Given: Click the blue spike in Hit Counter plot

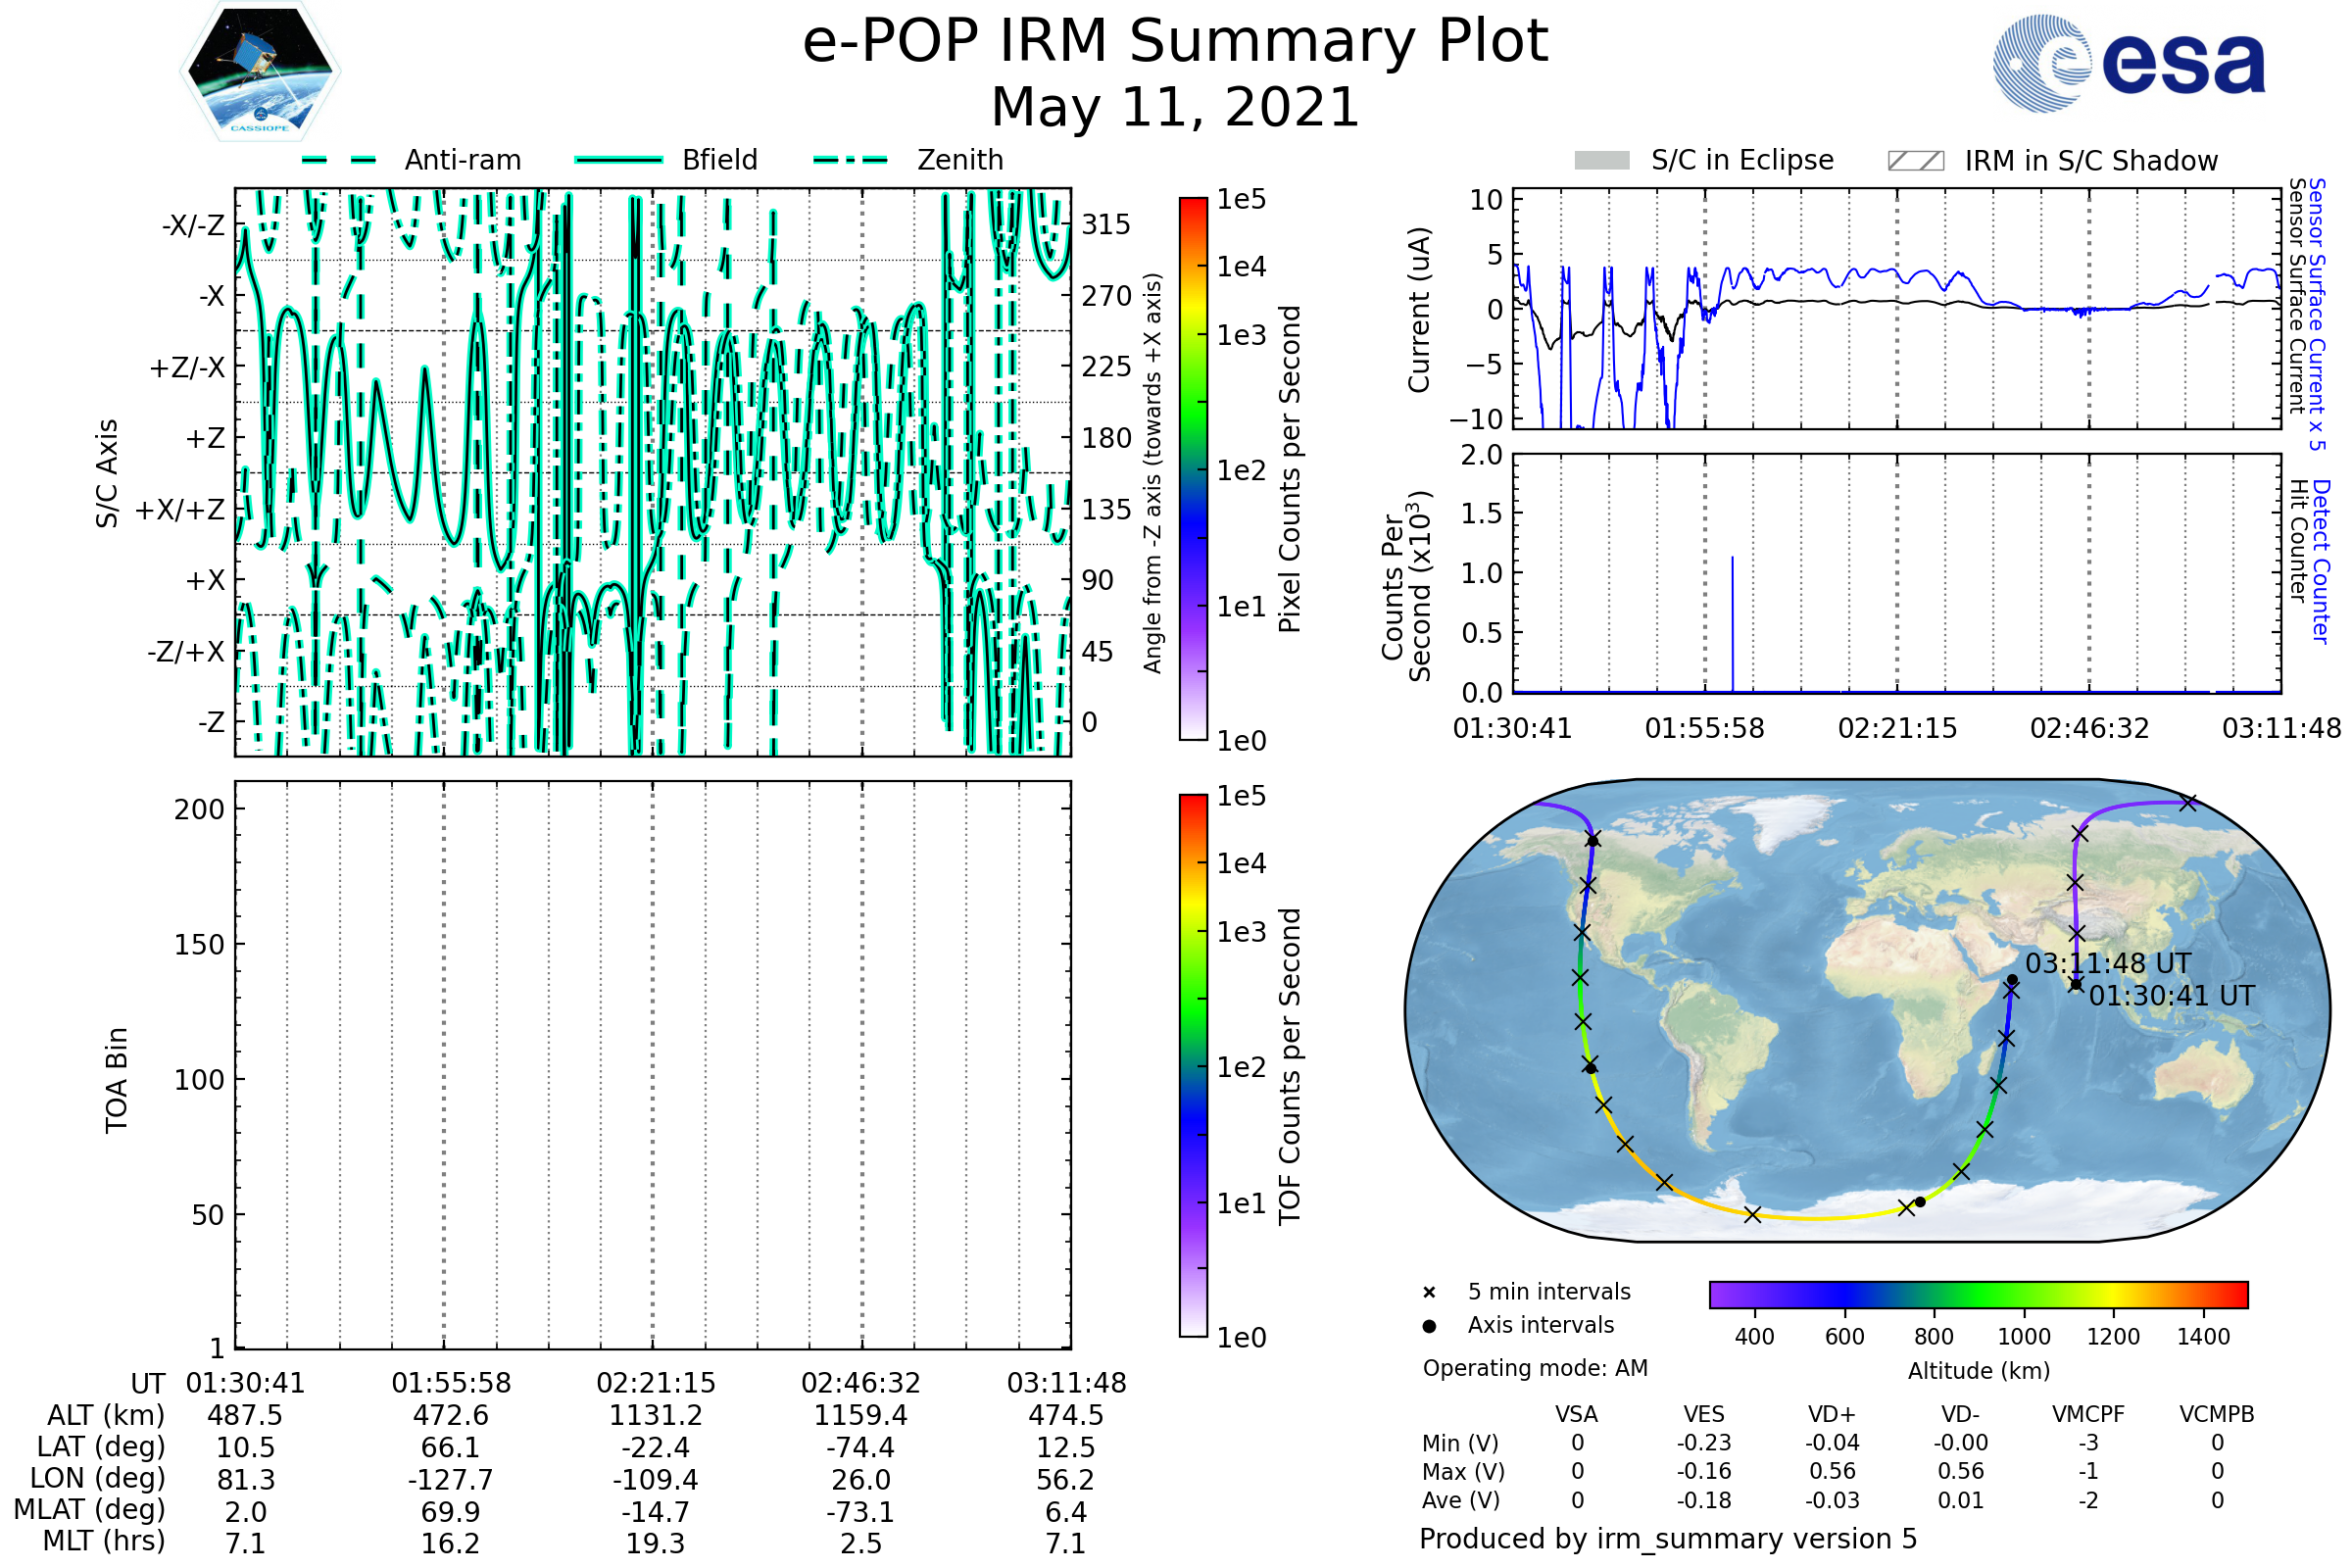Looking at the screenshot, I should 1732,622.
